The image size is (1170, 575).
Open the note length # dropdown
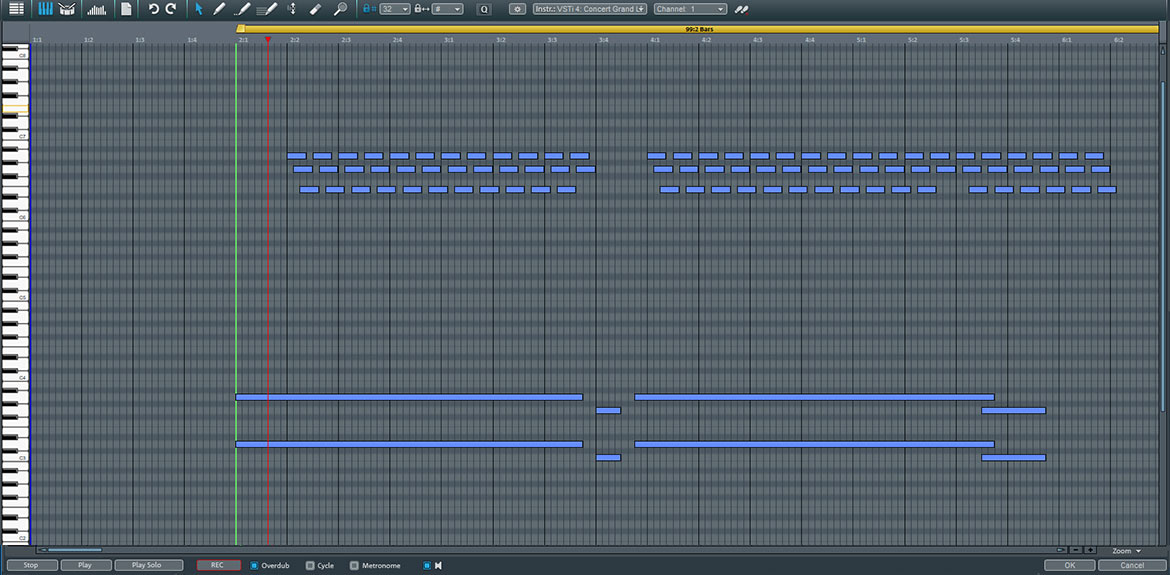click(447, 9)
